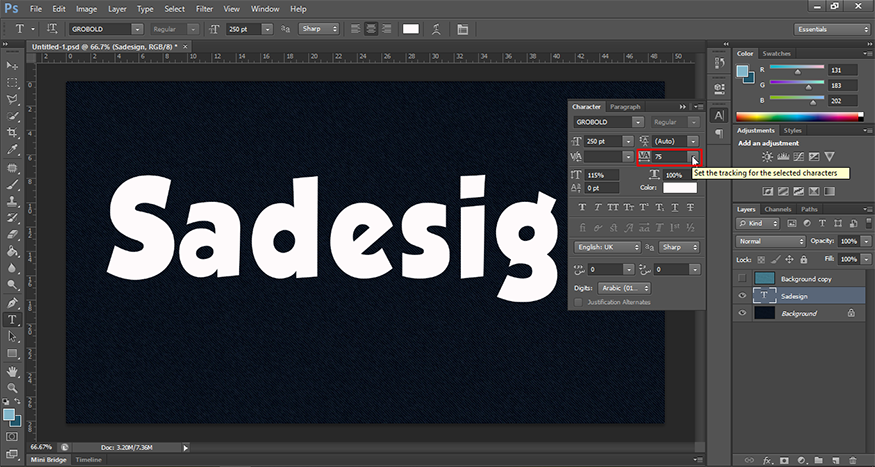Select the Brush tool
This screenshot has width=875, height=467.
(12, 184)
